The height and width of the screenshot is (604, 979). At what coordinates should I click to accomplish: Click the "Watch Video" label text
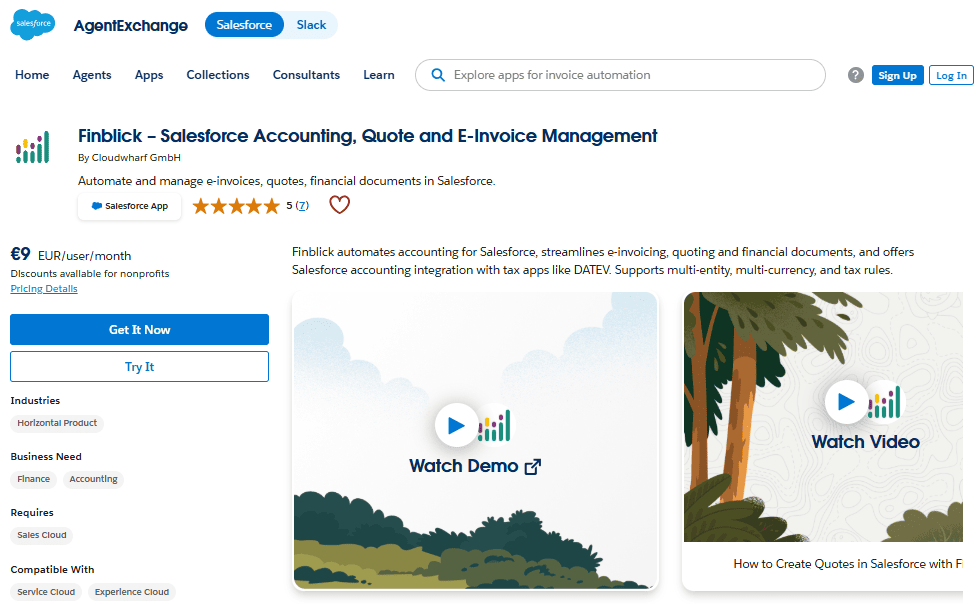[865, 442]
